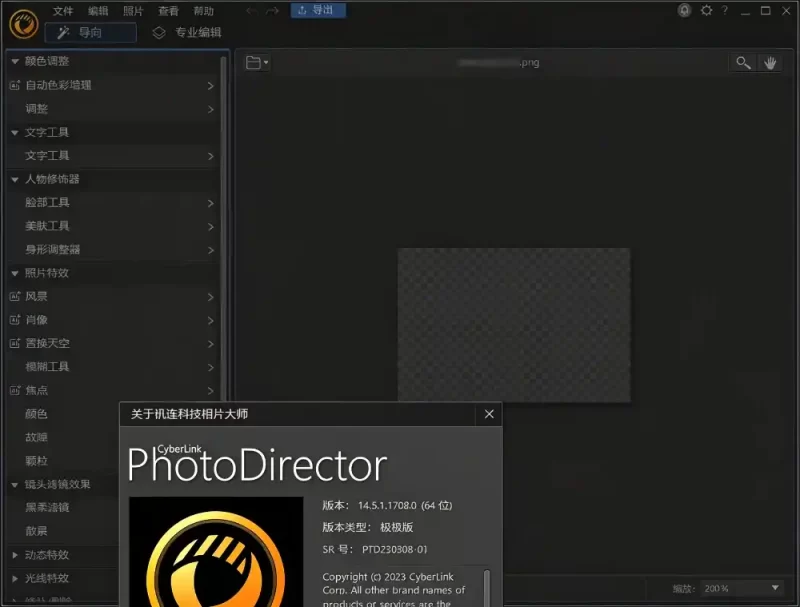Image resolution: width=800 pixels, height=607 pixels.
Task: Open the 焦点 effect
Action: (112, 390)
